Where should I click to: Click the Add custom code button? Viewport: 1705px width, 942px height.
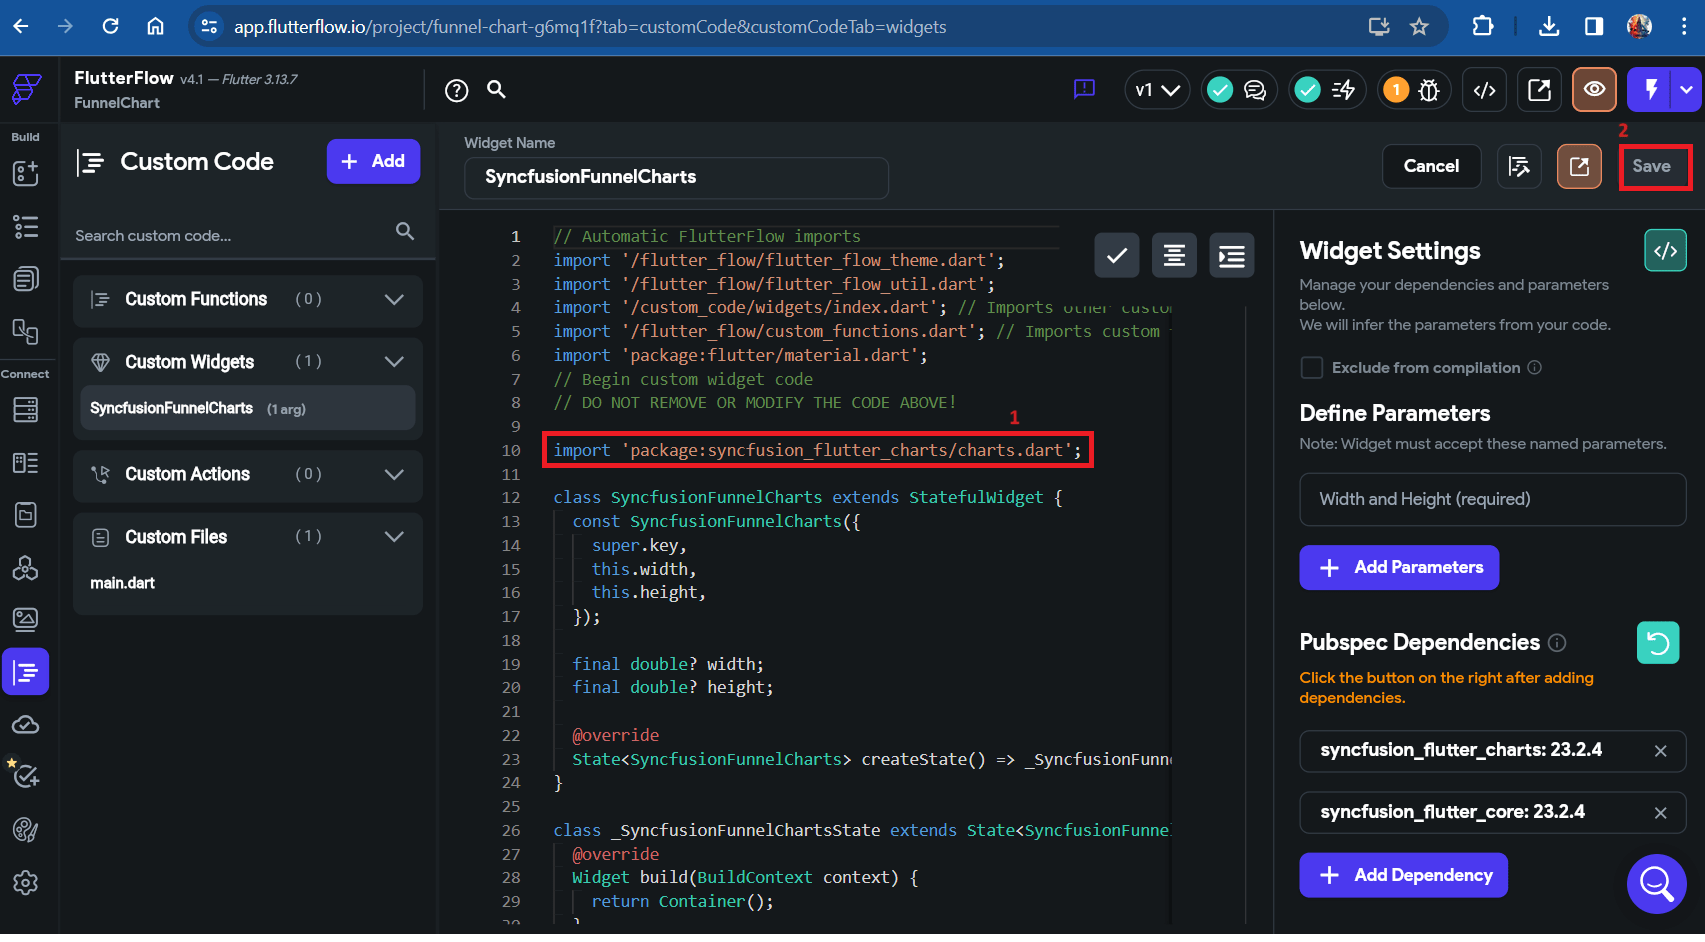click(373, 161)
